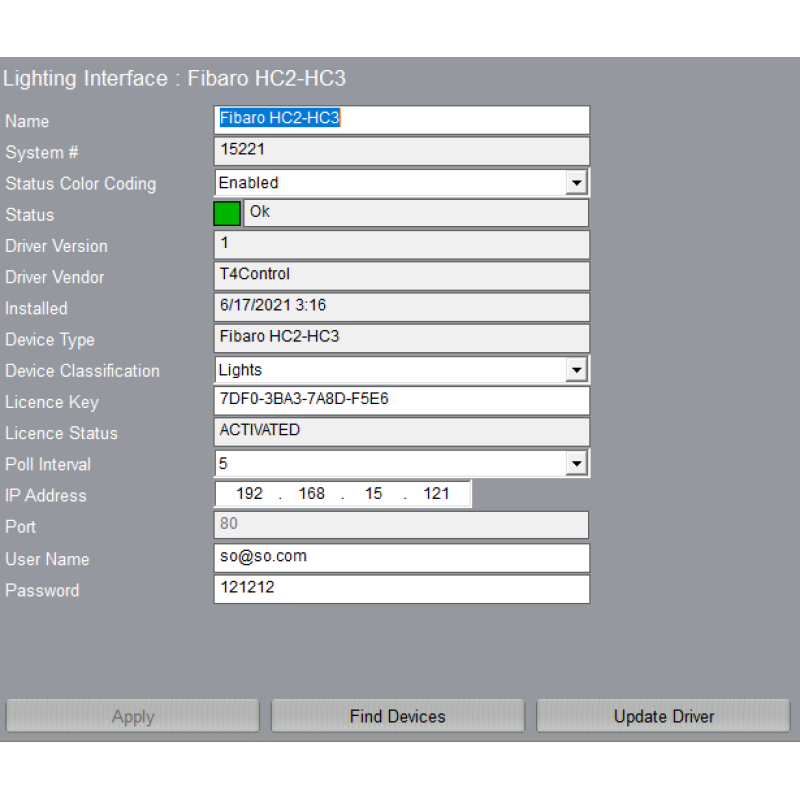Viewport: 800px width, 800px height.
Task: Click the Poll Interval label
Action: pos(48,464)
